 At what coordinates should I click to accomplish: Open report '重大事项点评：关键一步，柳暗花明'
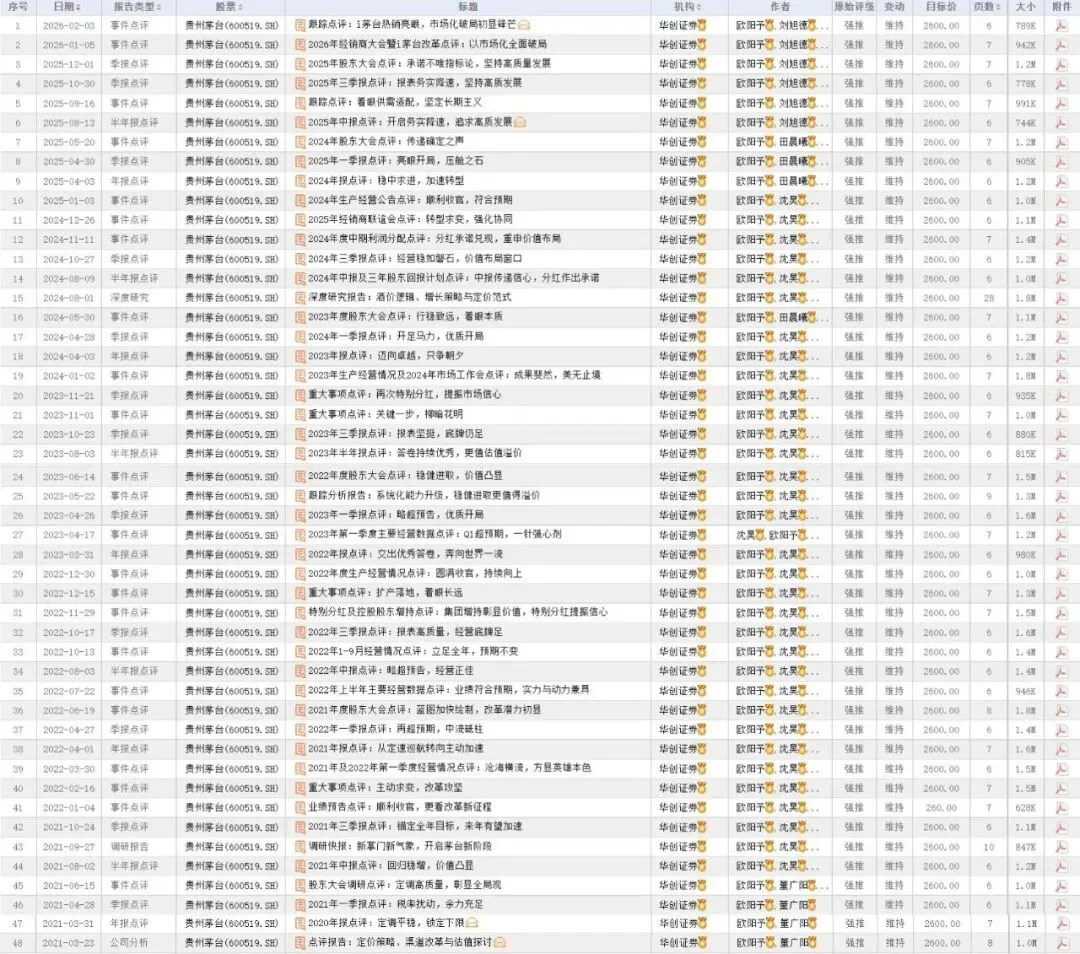[x=386, y=415]
